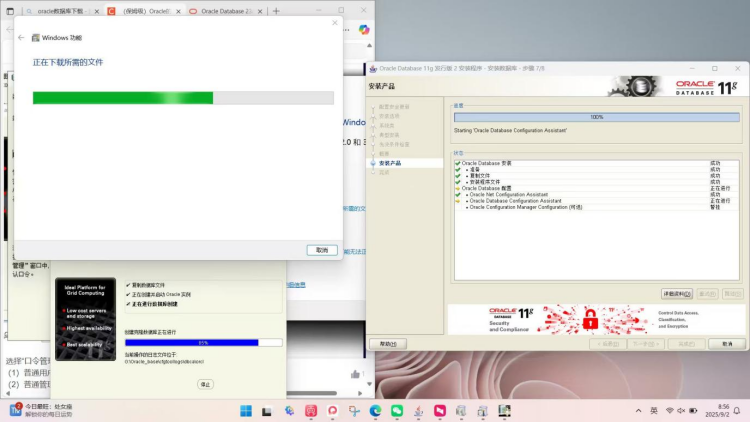The width and height of the screenshot is (751, 422).
Task: Select the 'Oracle Database 安装' status row
Action: click(596, 163)
